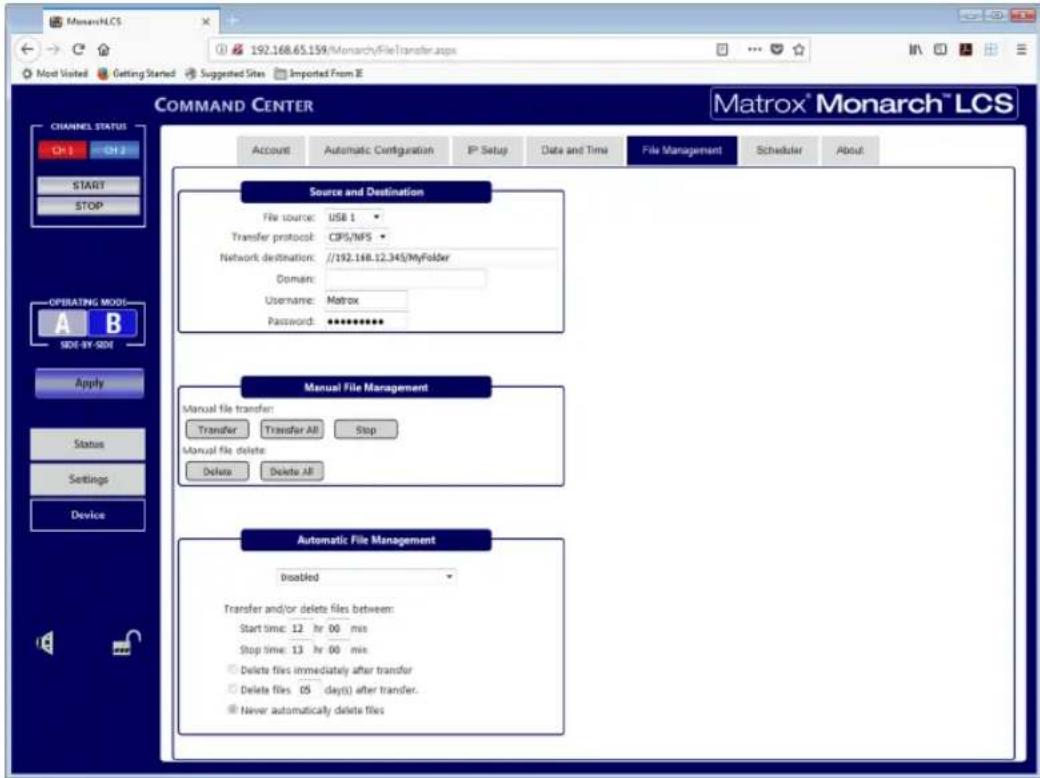
Task: Select operating mode B
Action: point(113,324)
